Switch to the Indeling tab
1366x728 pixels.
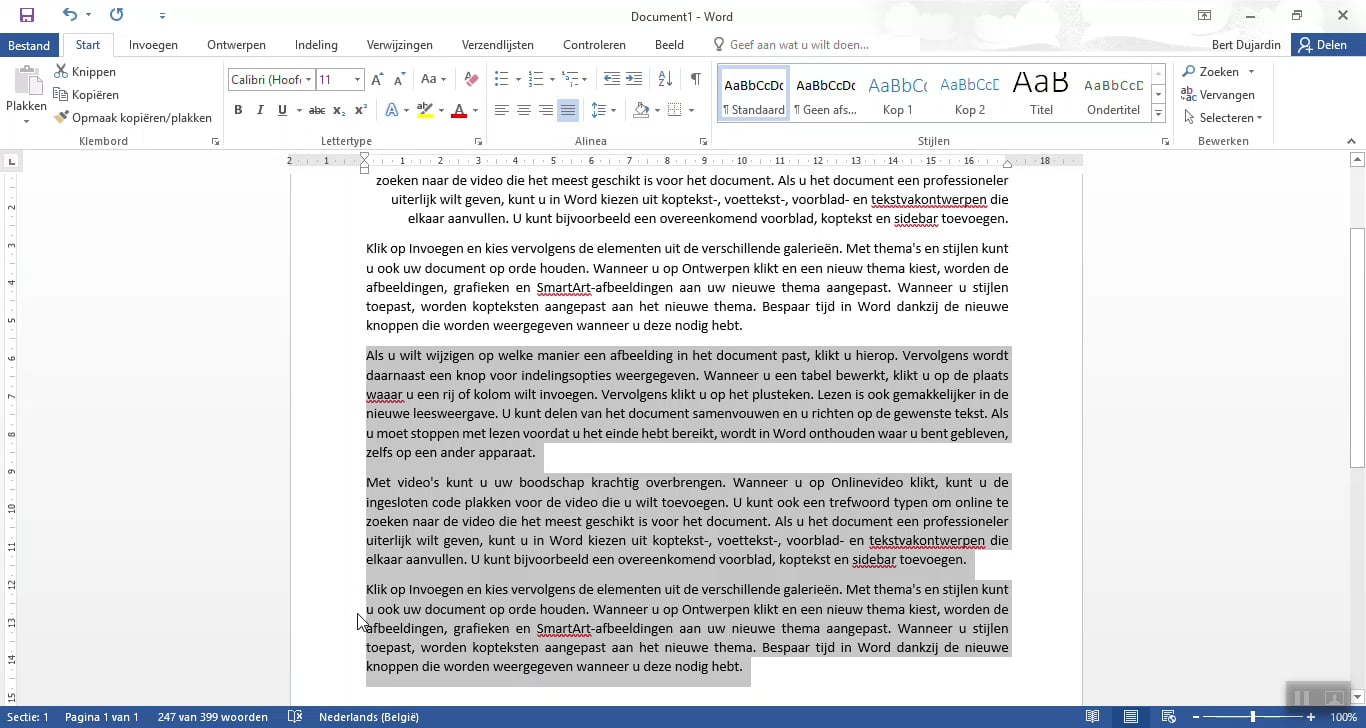(316, 45)
